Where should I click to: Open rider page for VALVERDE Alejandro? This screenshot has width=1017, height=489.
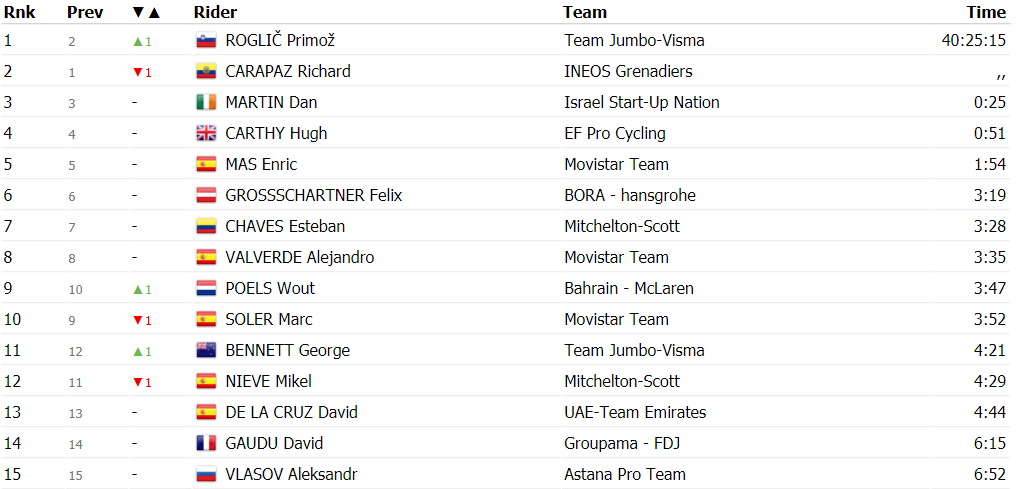[x=300, y=257]
